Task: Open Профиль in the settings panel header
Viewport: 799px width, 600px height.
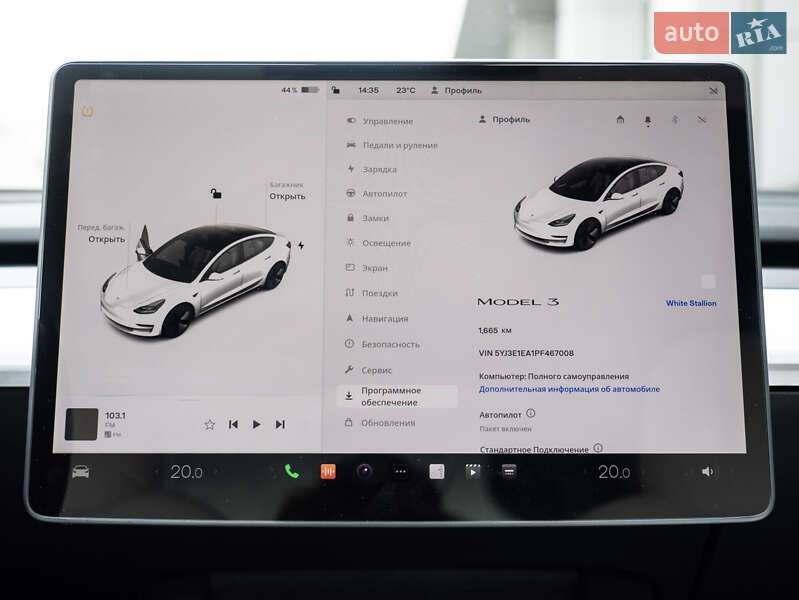Action: (x=504, y=120)
